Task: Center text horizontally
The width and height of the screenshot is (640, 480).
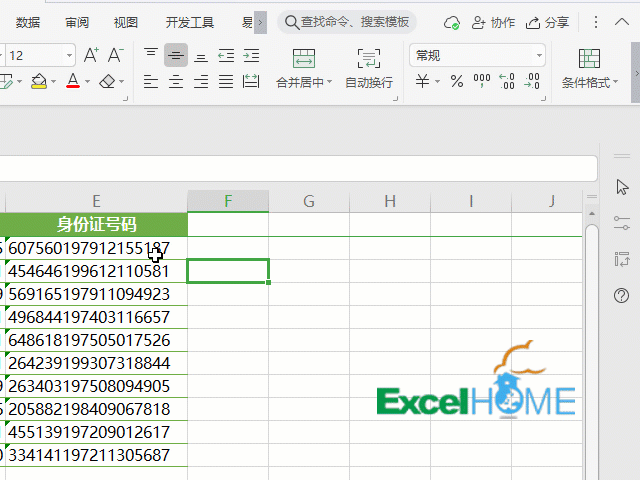Action: (176, 82)
